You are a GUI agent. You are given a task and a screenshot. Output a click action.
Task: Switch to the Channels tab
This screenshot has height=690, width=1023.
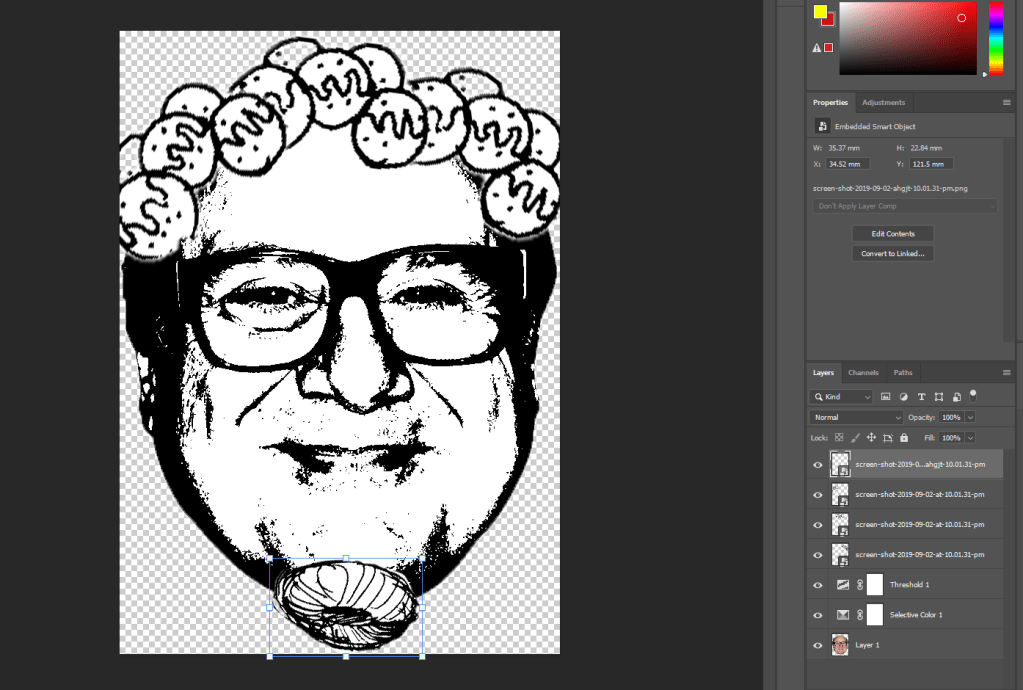[x=863, y=373]
